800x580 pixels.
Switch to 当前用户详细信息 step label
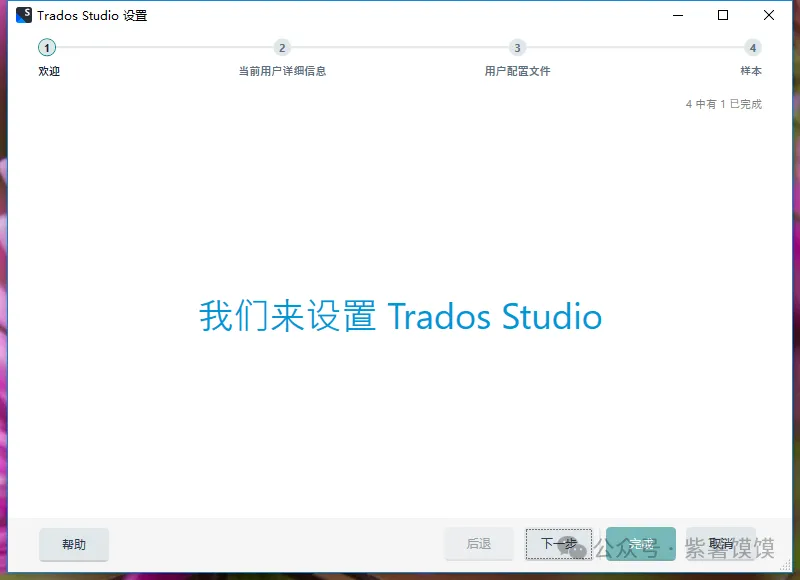coord(282,71)
